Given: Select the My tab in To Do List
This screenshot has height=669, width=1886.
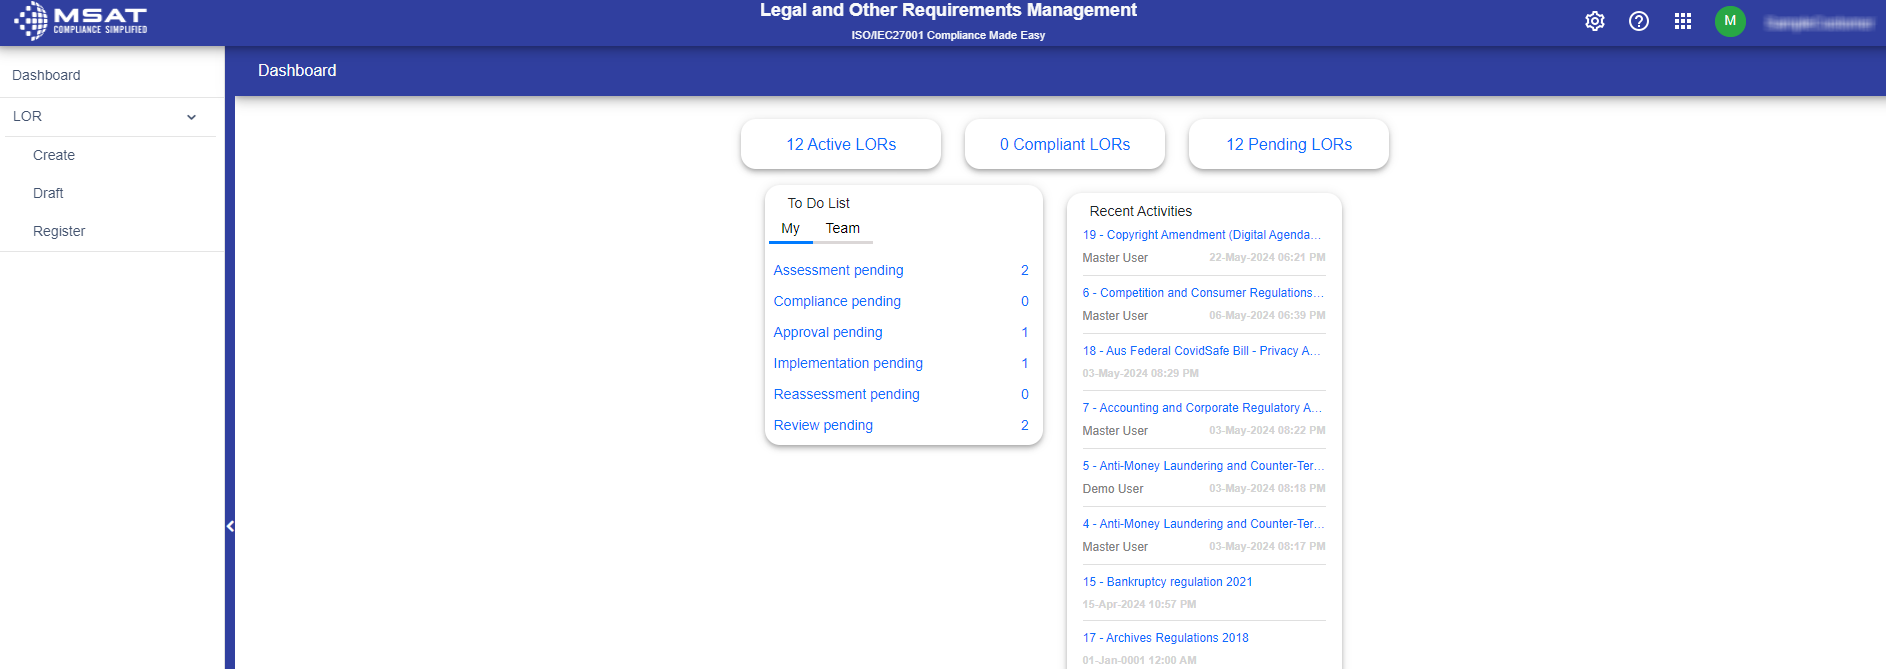Looking at the screenshot, I should click(x=790, y=228).
